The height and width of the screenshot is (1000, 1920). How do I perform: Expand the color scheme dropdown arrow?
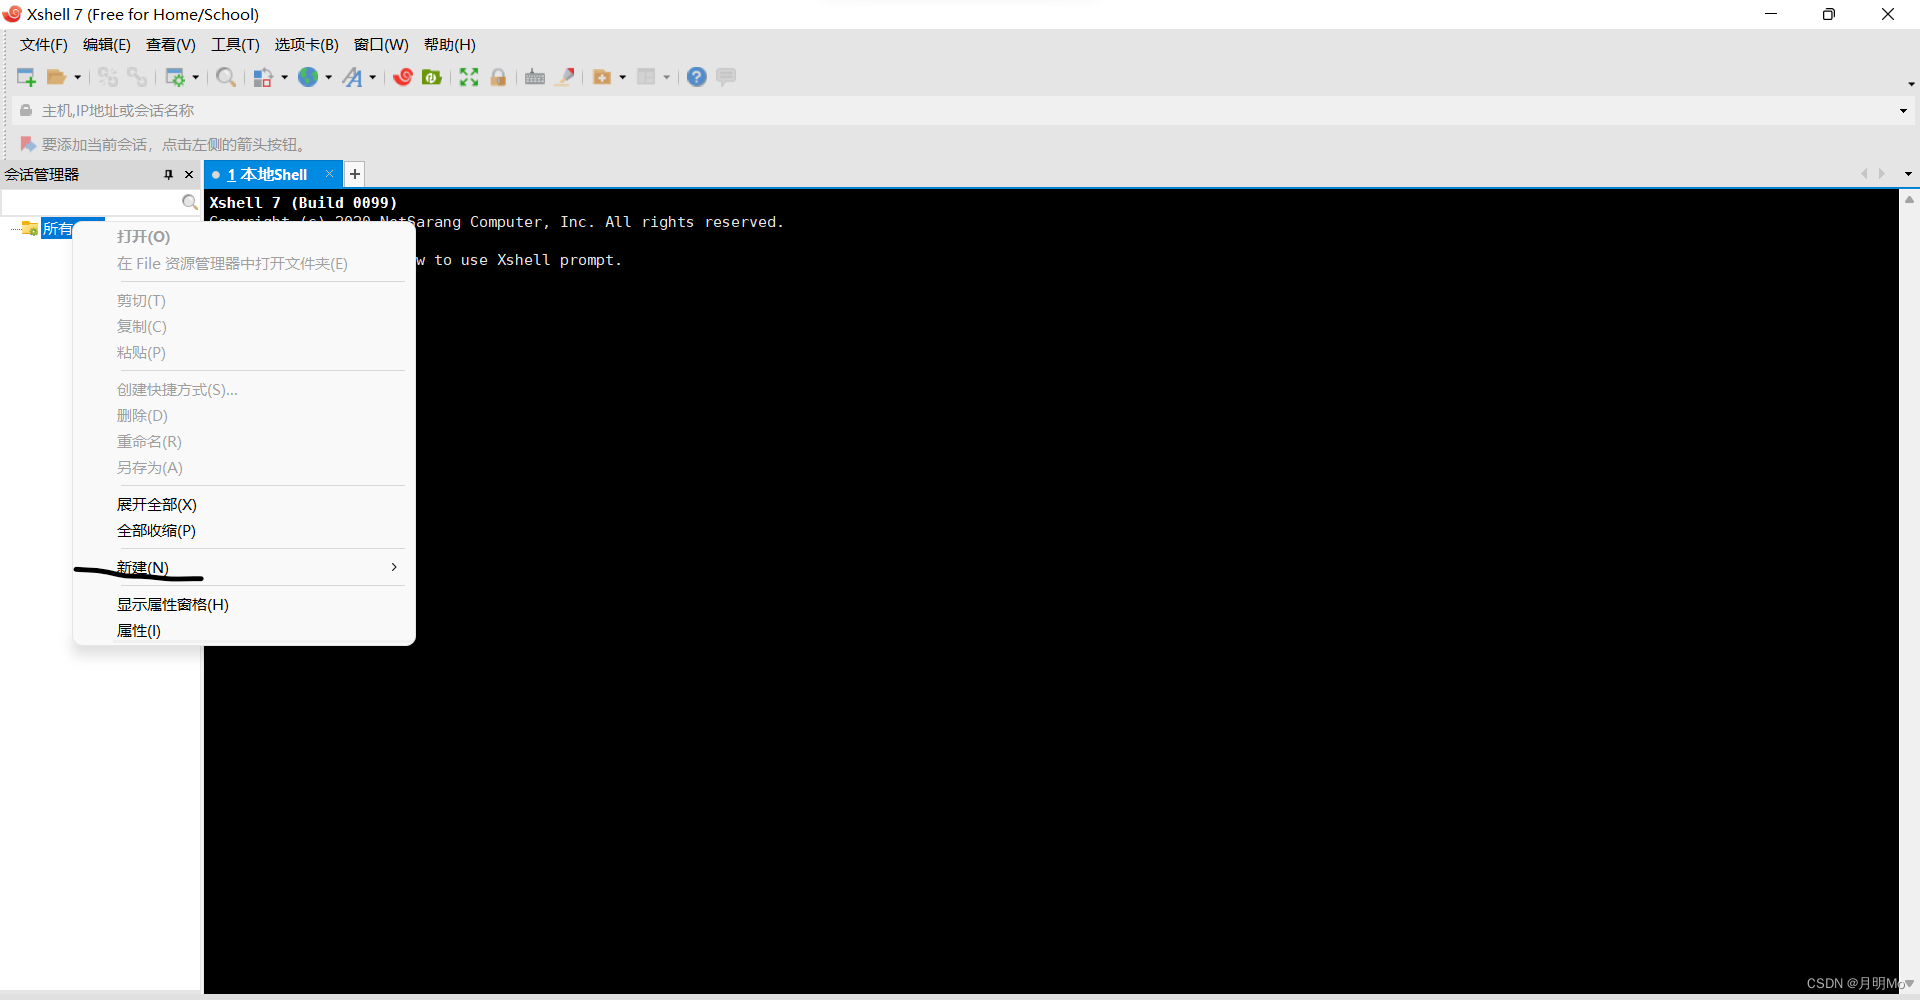[284, 77]
